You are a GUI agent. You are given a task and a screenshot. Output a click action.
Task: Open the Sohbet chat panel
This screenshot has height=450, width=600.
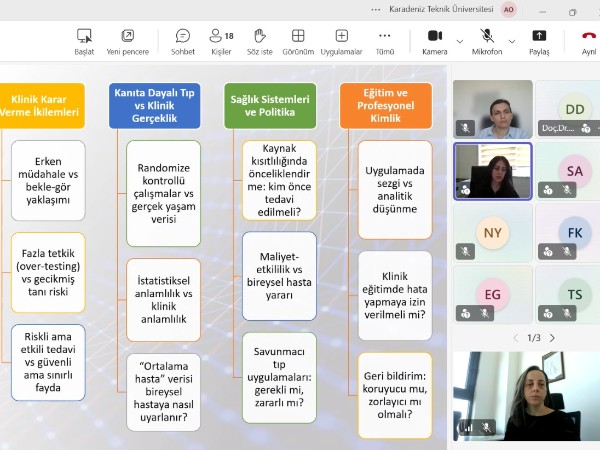[183, 37]
